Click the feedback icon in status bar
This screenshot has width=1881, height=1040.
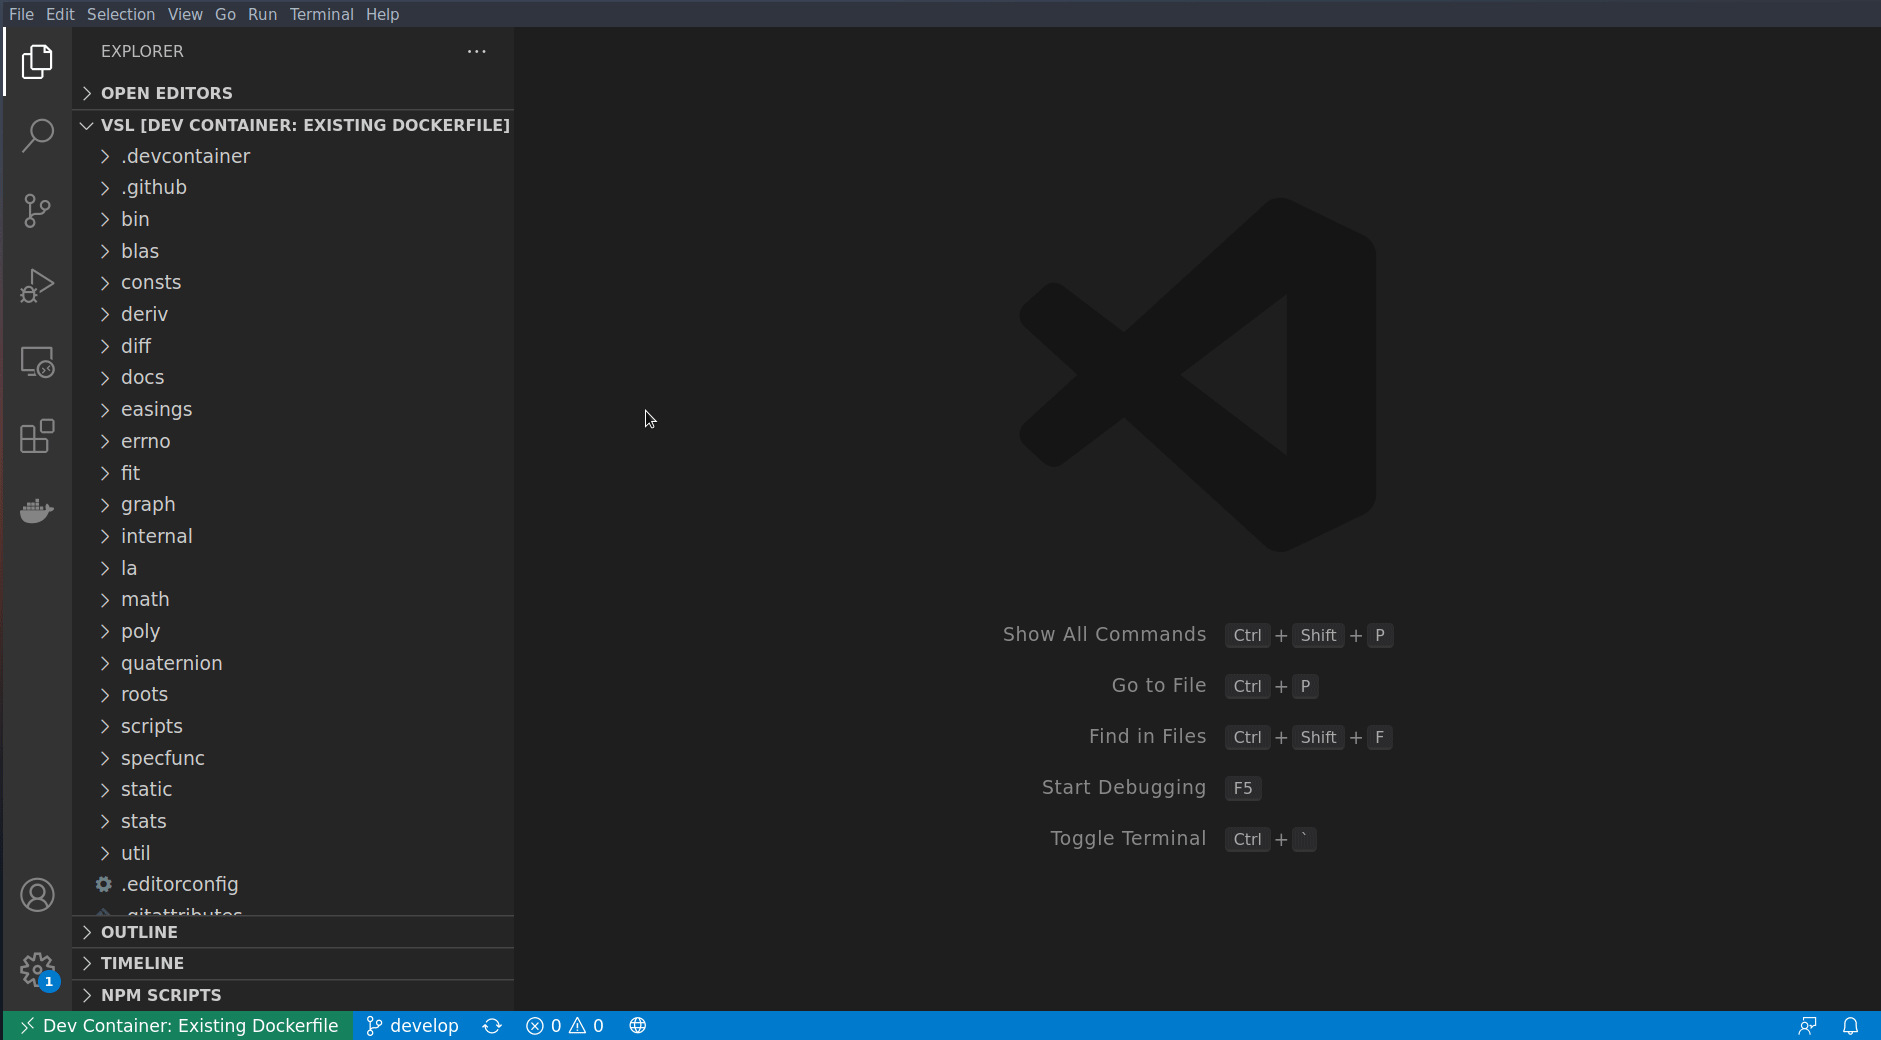1807,1026
